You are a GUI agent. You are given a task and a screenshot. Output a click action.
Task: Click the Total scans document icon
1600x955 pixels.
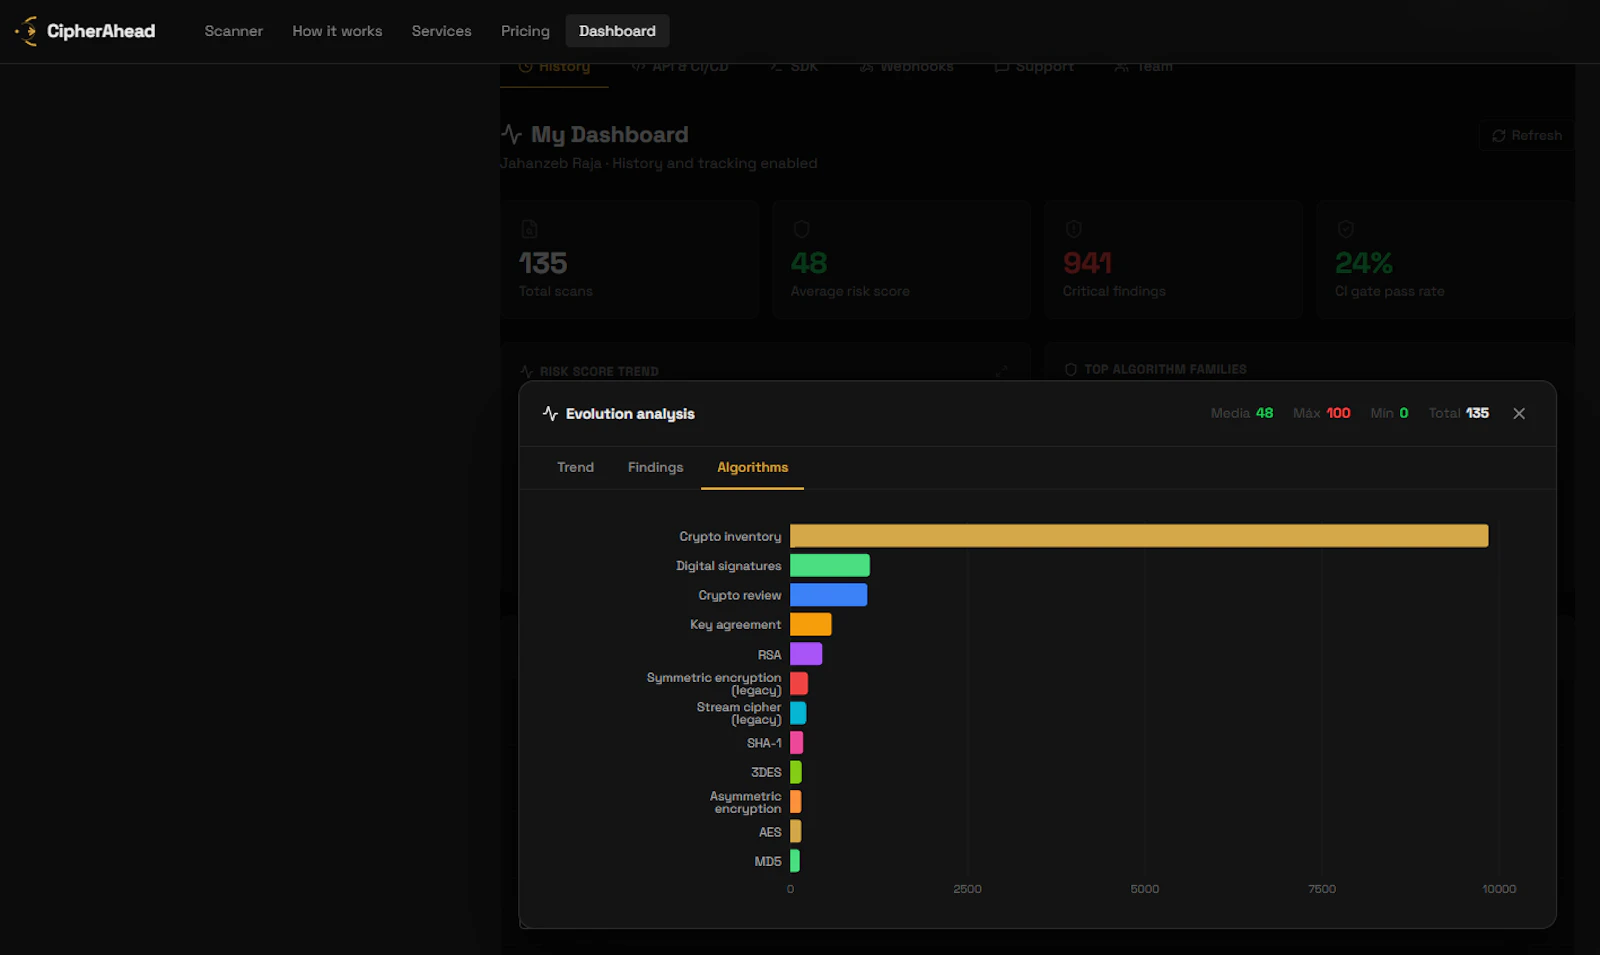(529, 229)
